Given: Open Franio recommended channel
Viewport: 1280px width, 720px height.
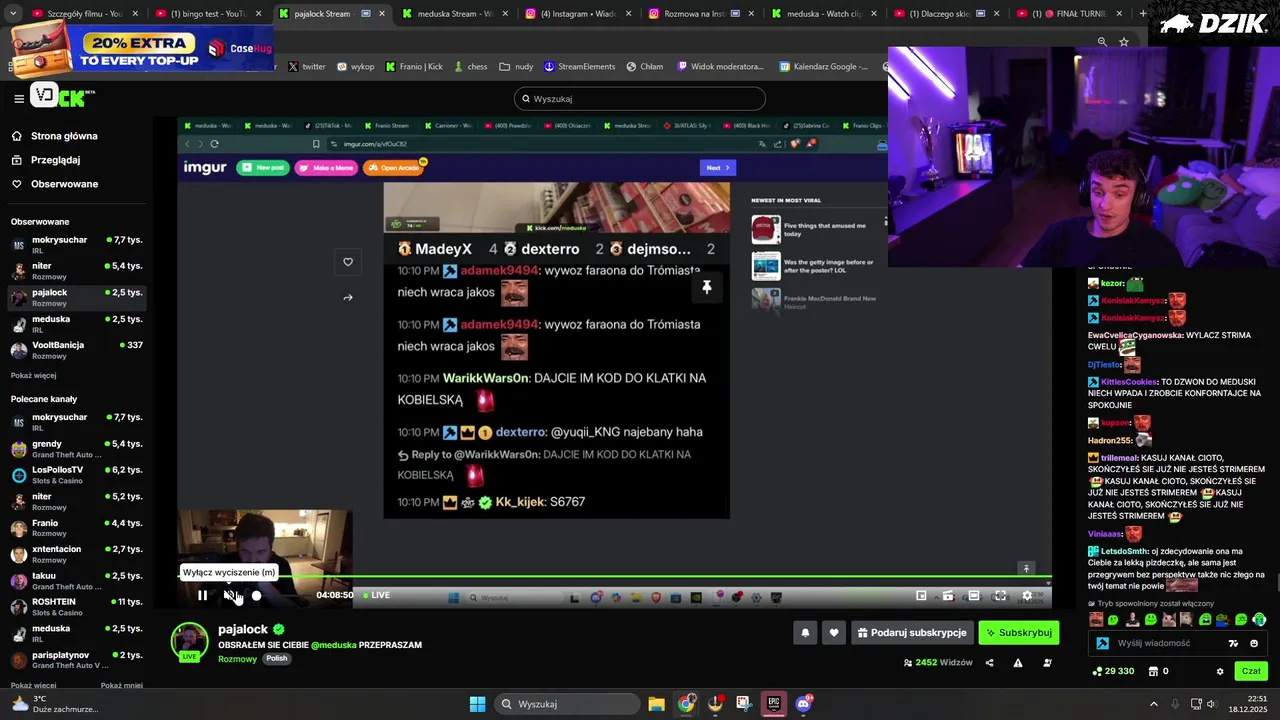Looking at the screenshot, I should [x=77, y=528].
